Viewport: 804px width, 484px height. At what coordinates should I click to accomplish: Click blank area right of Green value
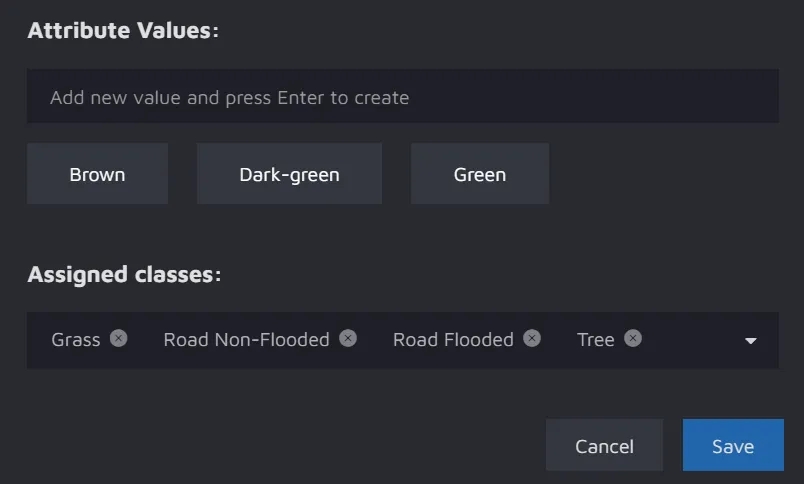click(x=660, y=174)
